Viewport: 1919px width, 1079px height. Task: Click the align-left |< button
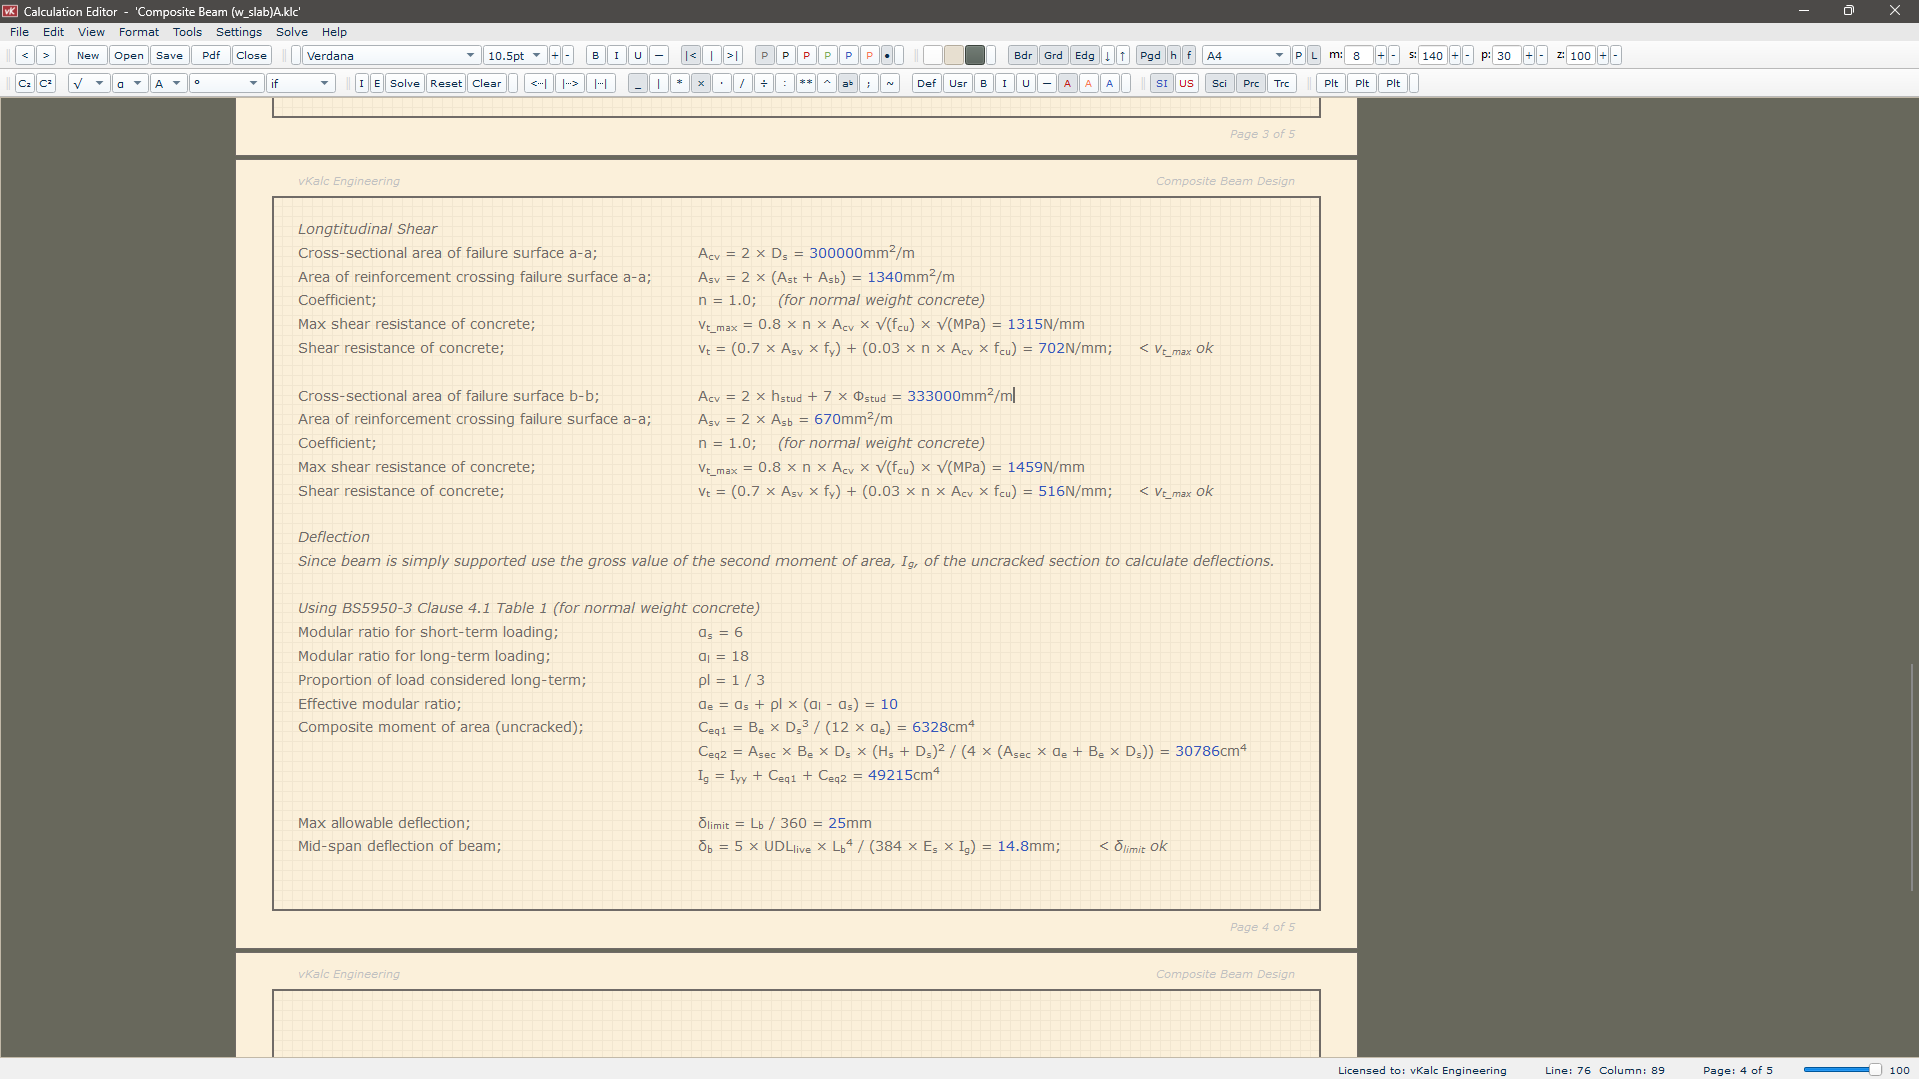[x=690, y=56]
